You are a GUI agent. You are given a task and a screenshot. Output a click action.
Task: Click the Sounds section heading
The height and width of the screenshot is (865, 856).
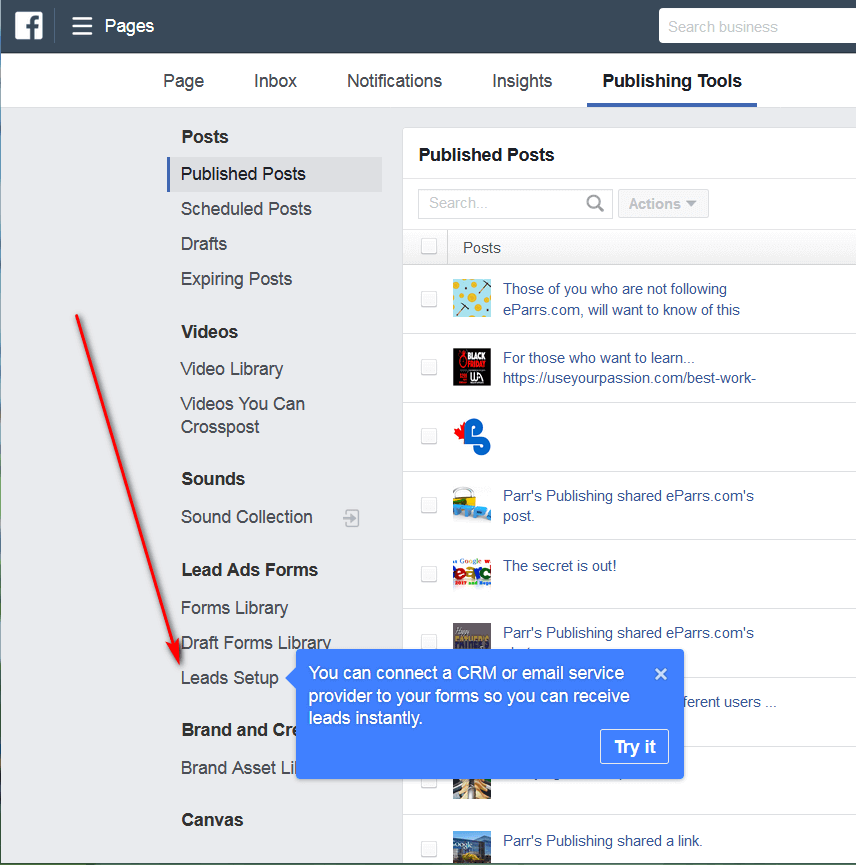213,479
